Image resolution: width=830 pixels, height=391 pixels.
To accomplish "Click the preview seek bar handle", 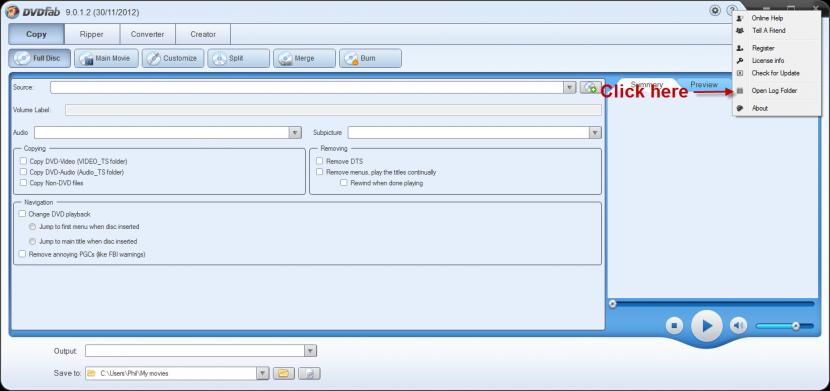I will point(612,304).
